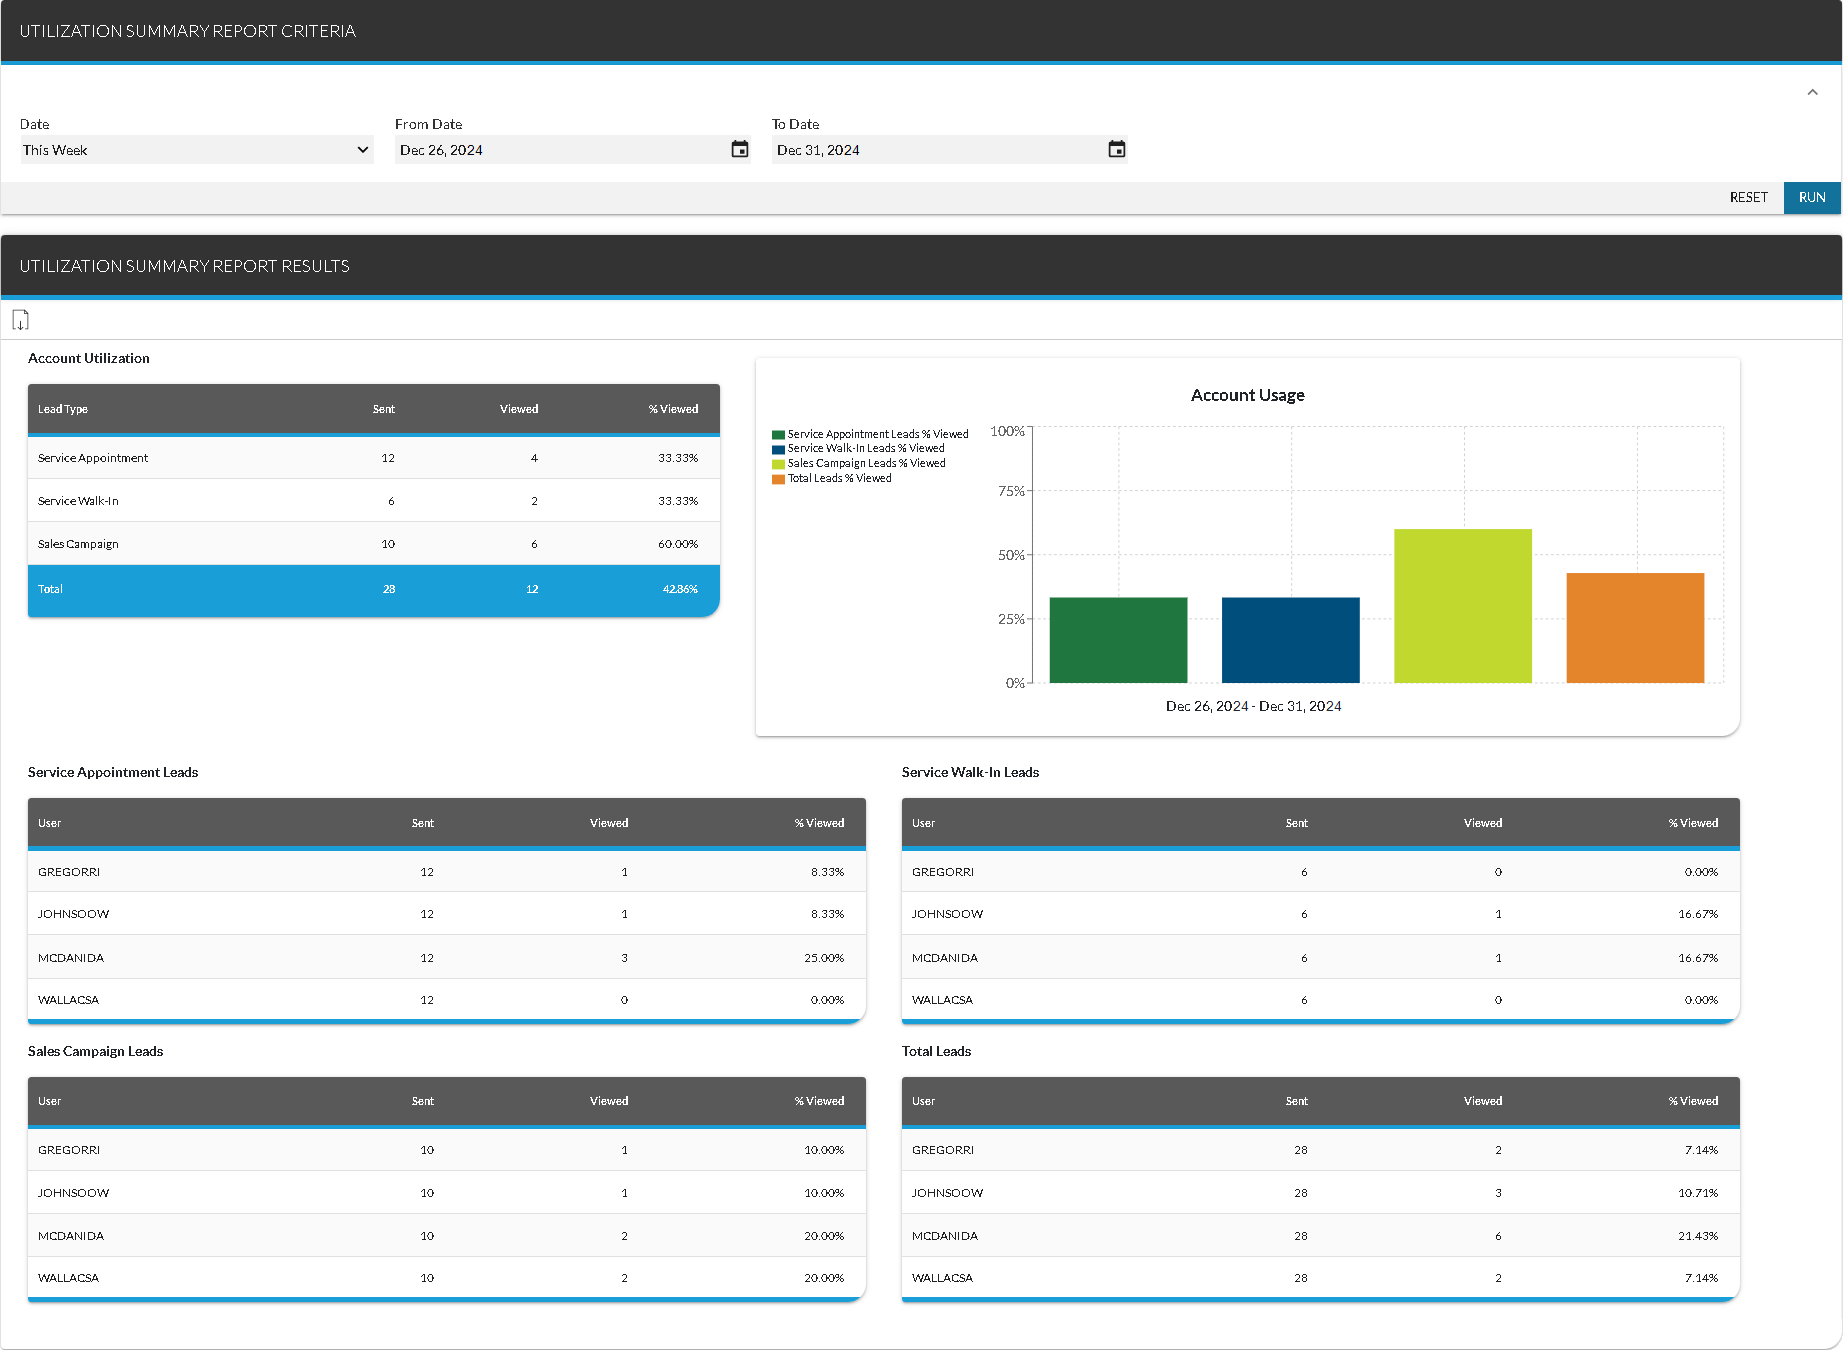
Task: Open the From Date calendar picker
Action: click(x=740, y=150)
